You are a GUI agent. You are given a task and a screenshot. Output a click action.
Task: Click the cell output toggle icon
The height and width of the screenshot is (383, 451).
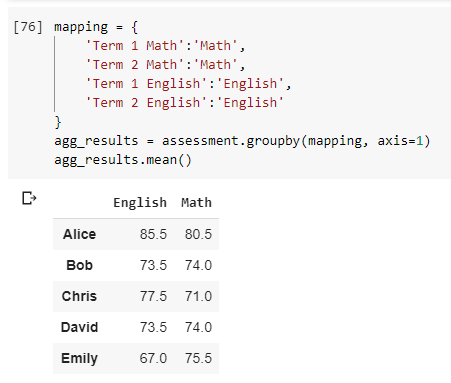pyautogui.click(x=29, y=198)
